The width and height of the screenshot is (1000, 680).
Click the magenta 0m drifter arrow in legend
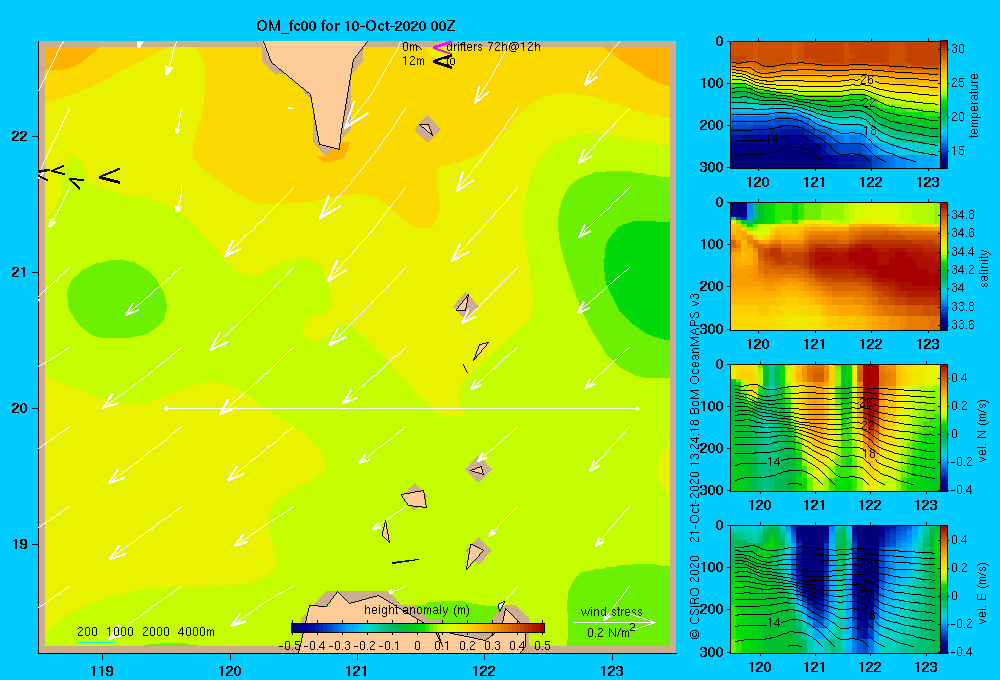coord(441,47)
